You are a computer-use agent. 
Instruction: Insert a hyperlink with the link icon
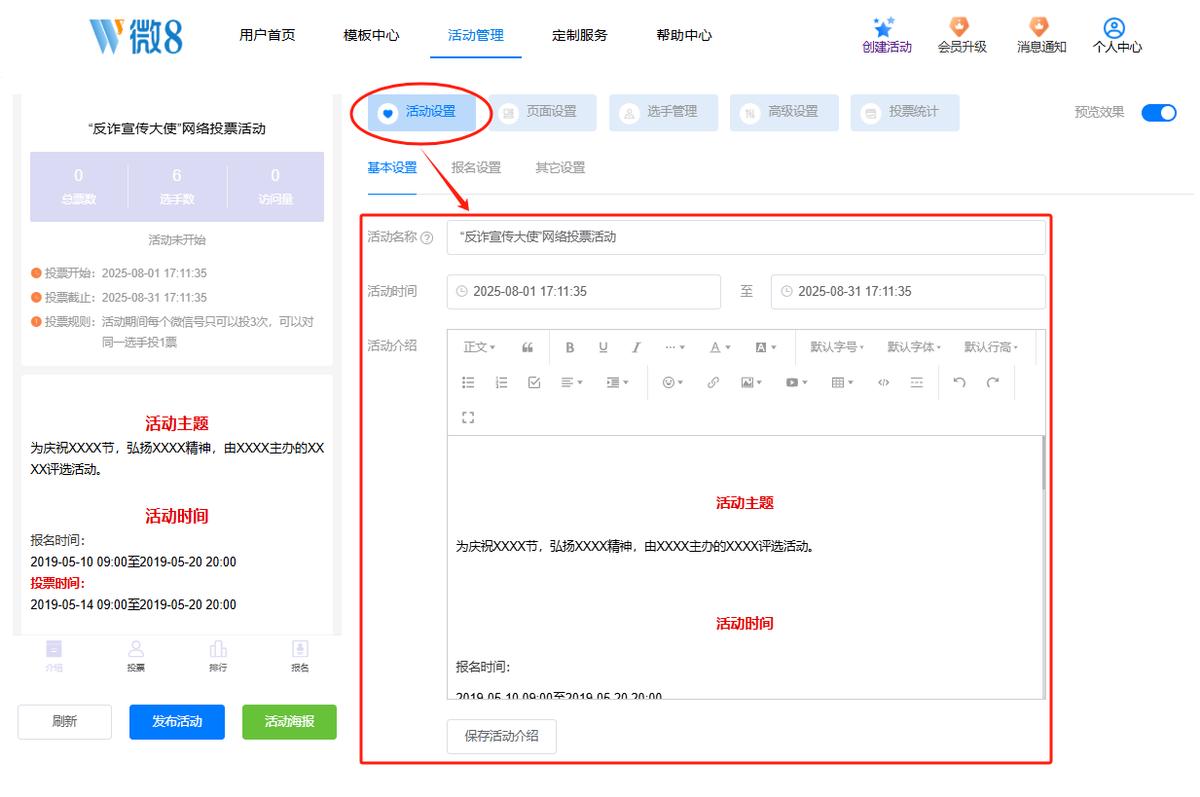[713, 382]
